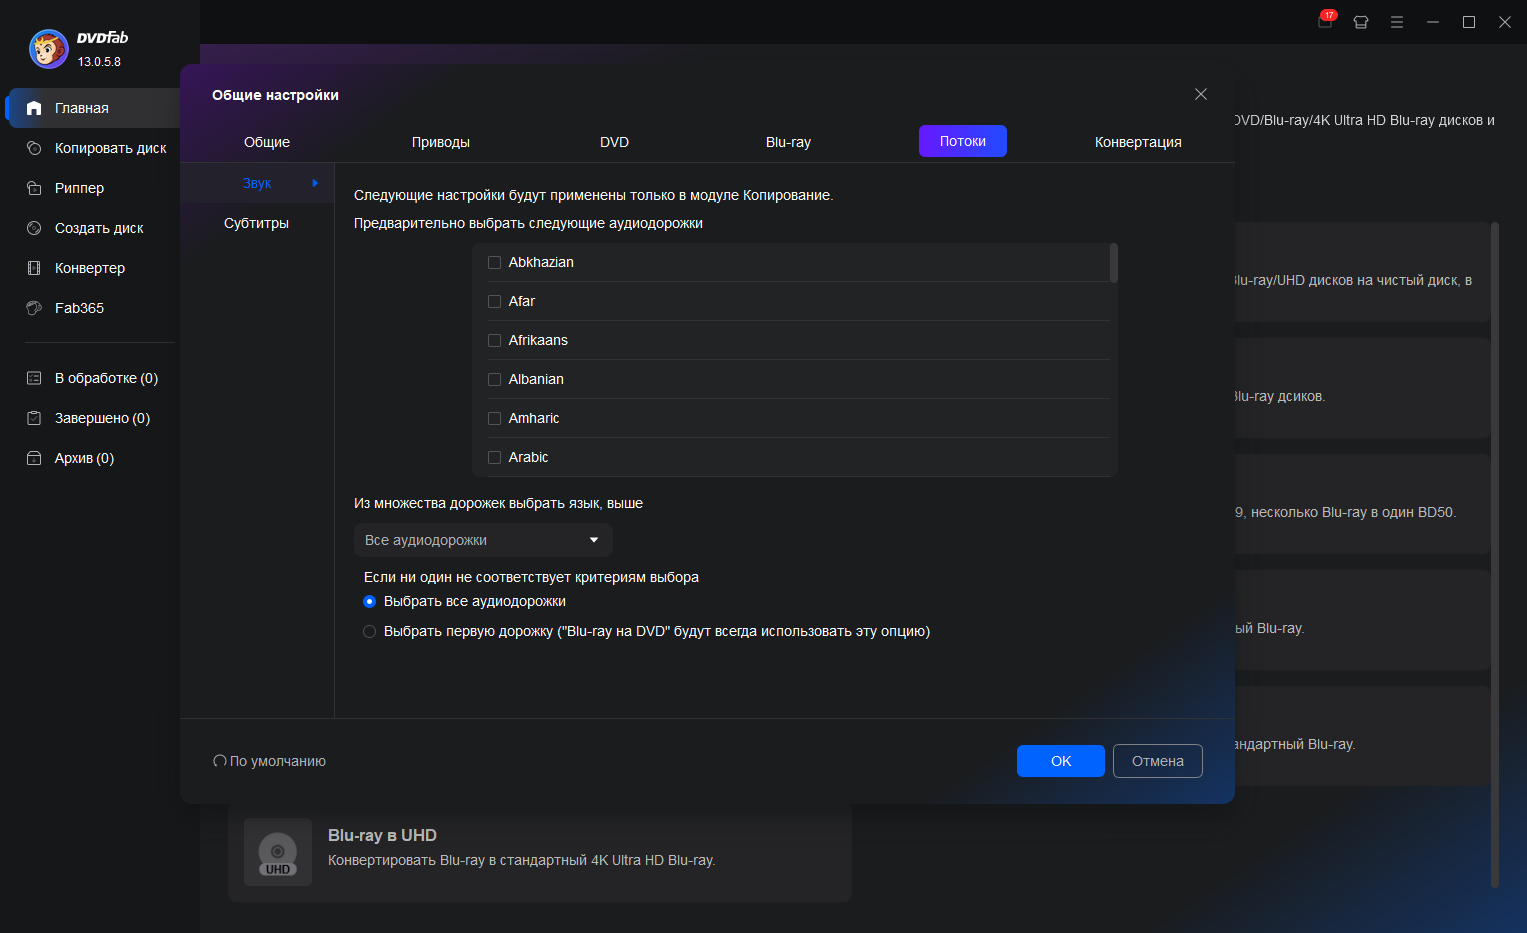Open Fab365 from the sidebar icon
1527x933 pixels.
coord(34,308)
